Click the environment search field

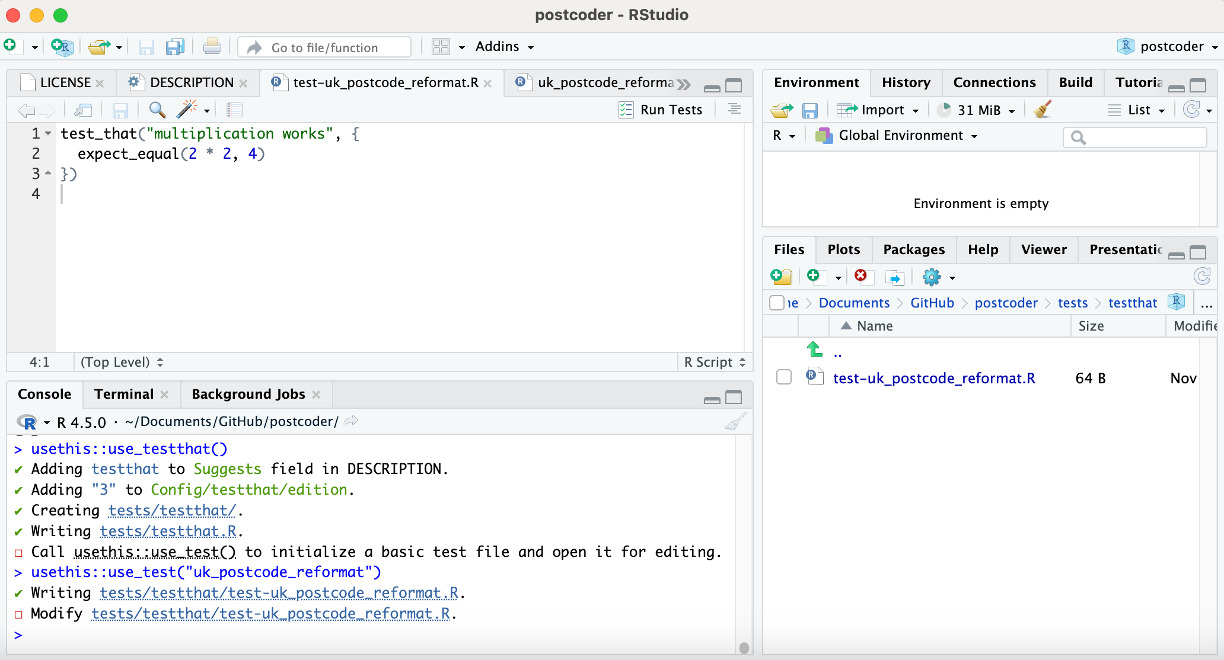tap(1135, 137)
